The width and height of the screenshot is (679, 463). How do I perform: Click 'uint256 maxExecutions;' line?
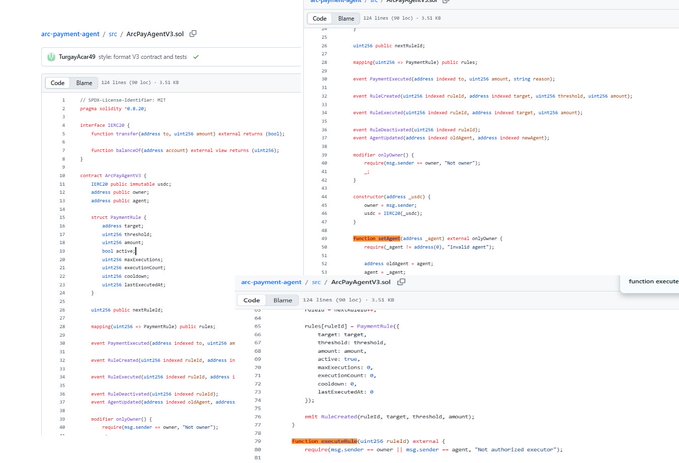pyautogui.click(x=133, y=260)
